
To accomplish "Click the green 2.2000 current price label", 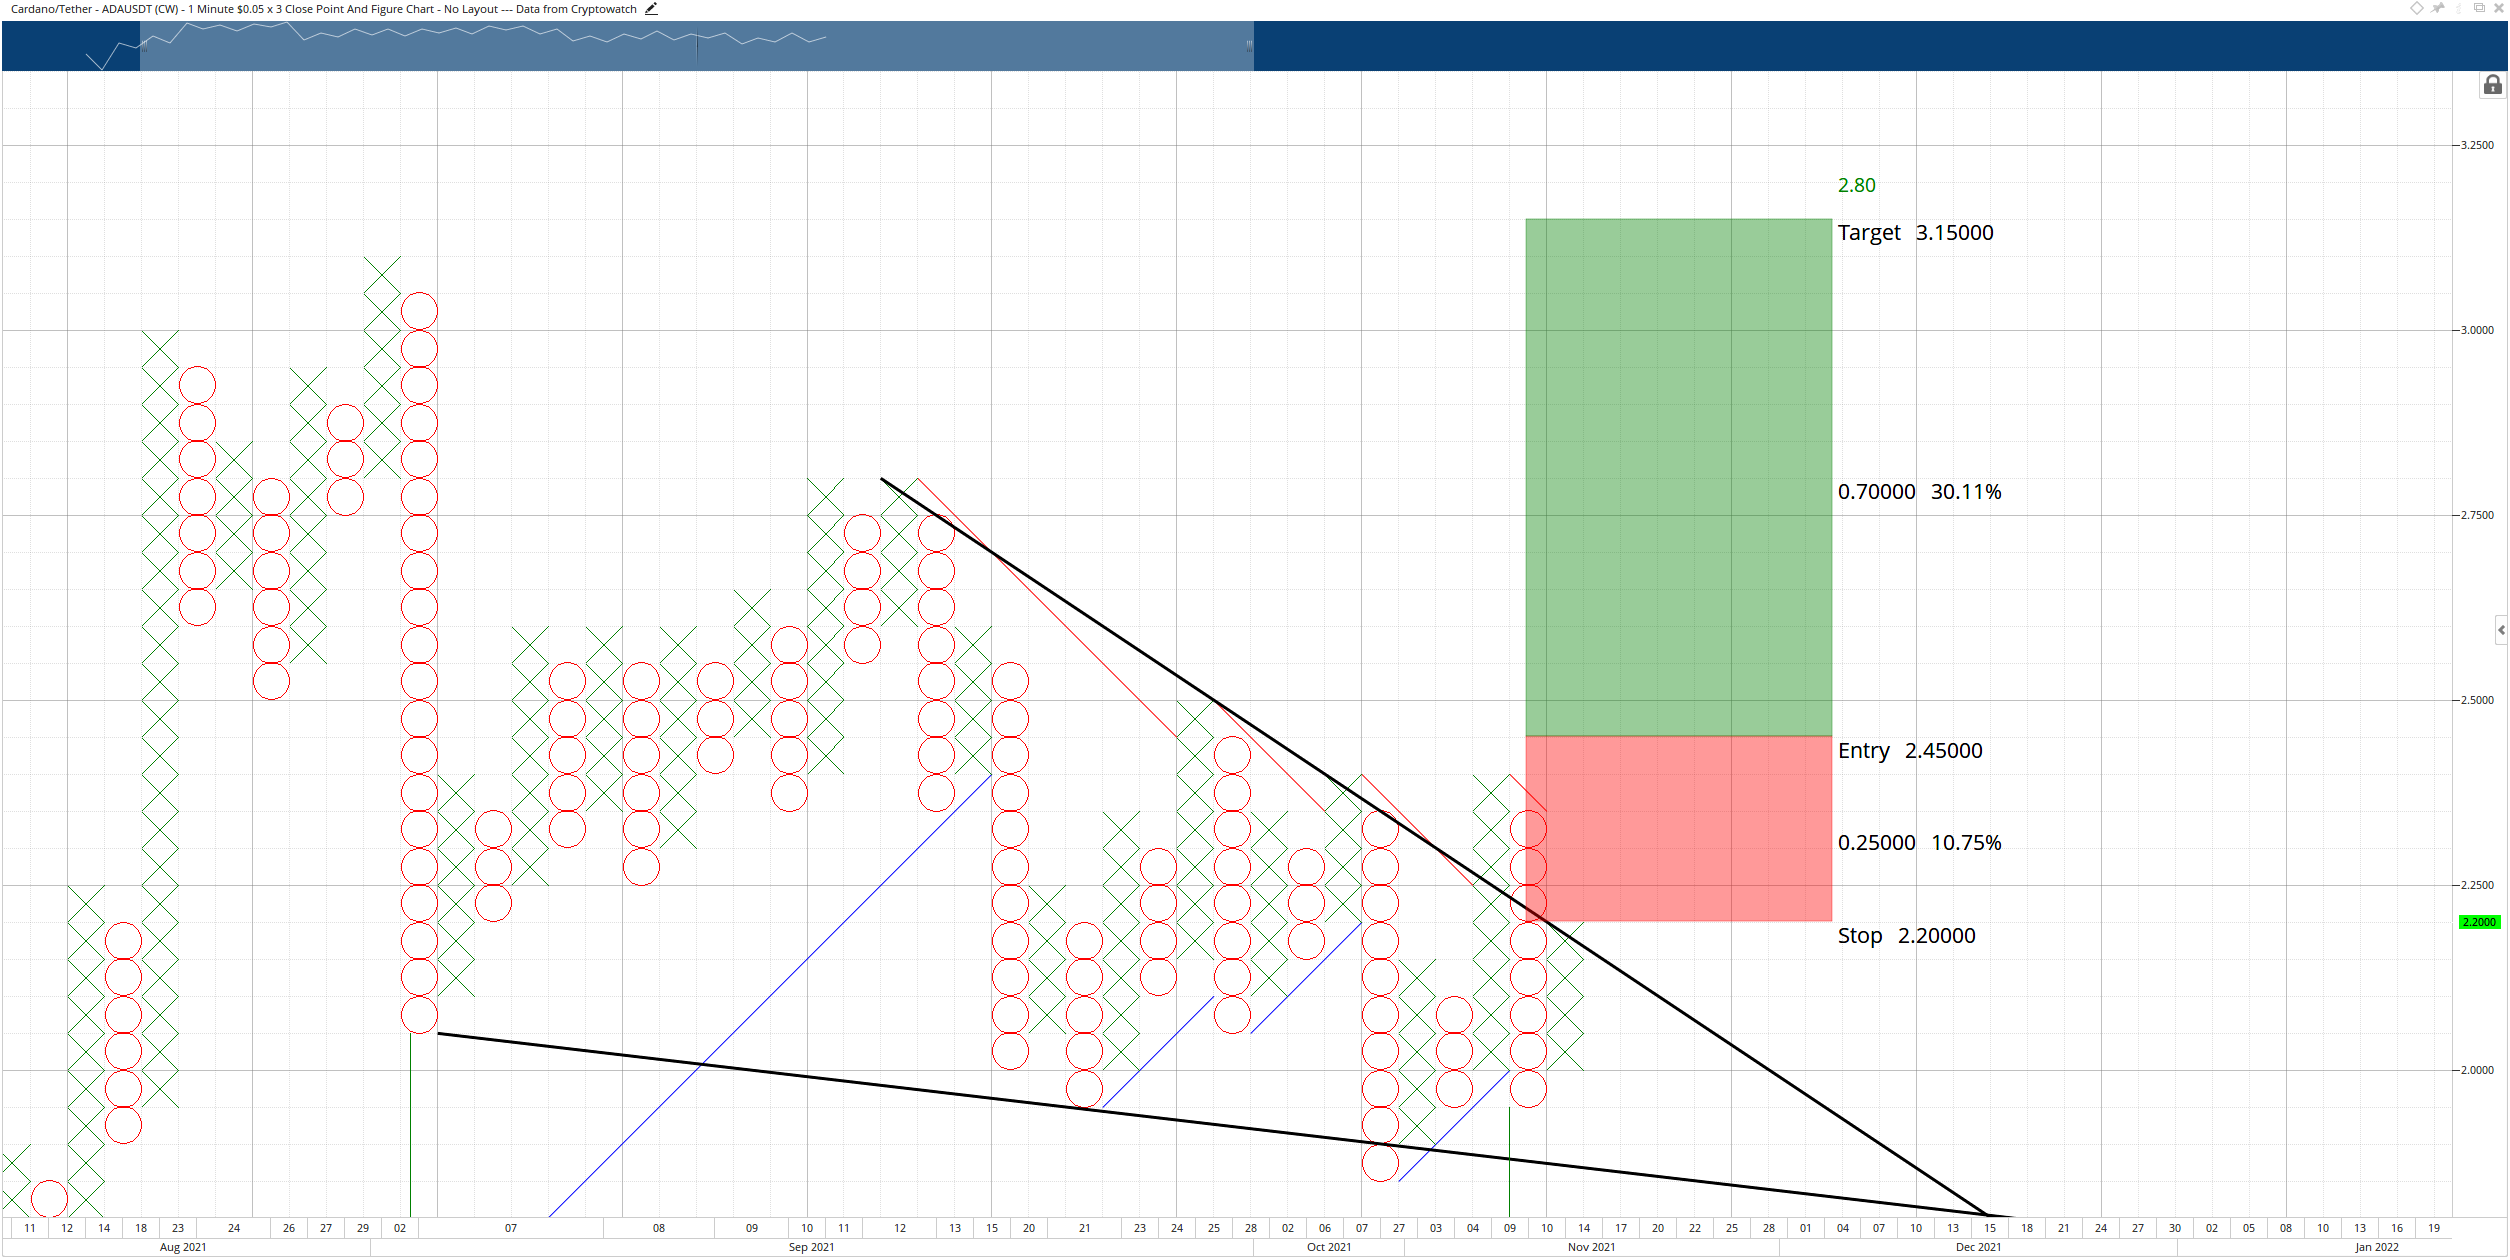I will pos(2479,922).
